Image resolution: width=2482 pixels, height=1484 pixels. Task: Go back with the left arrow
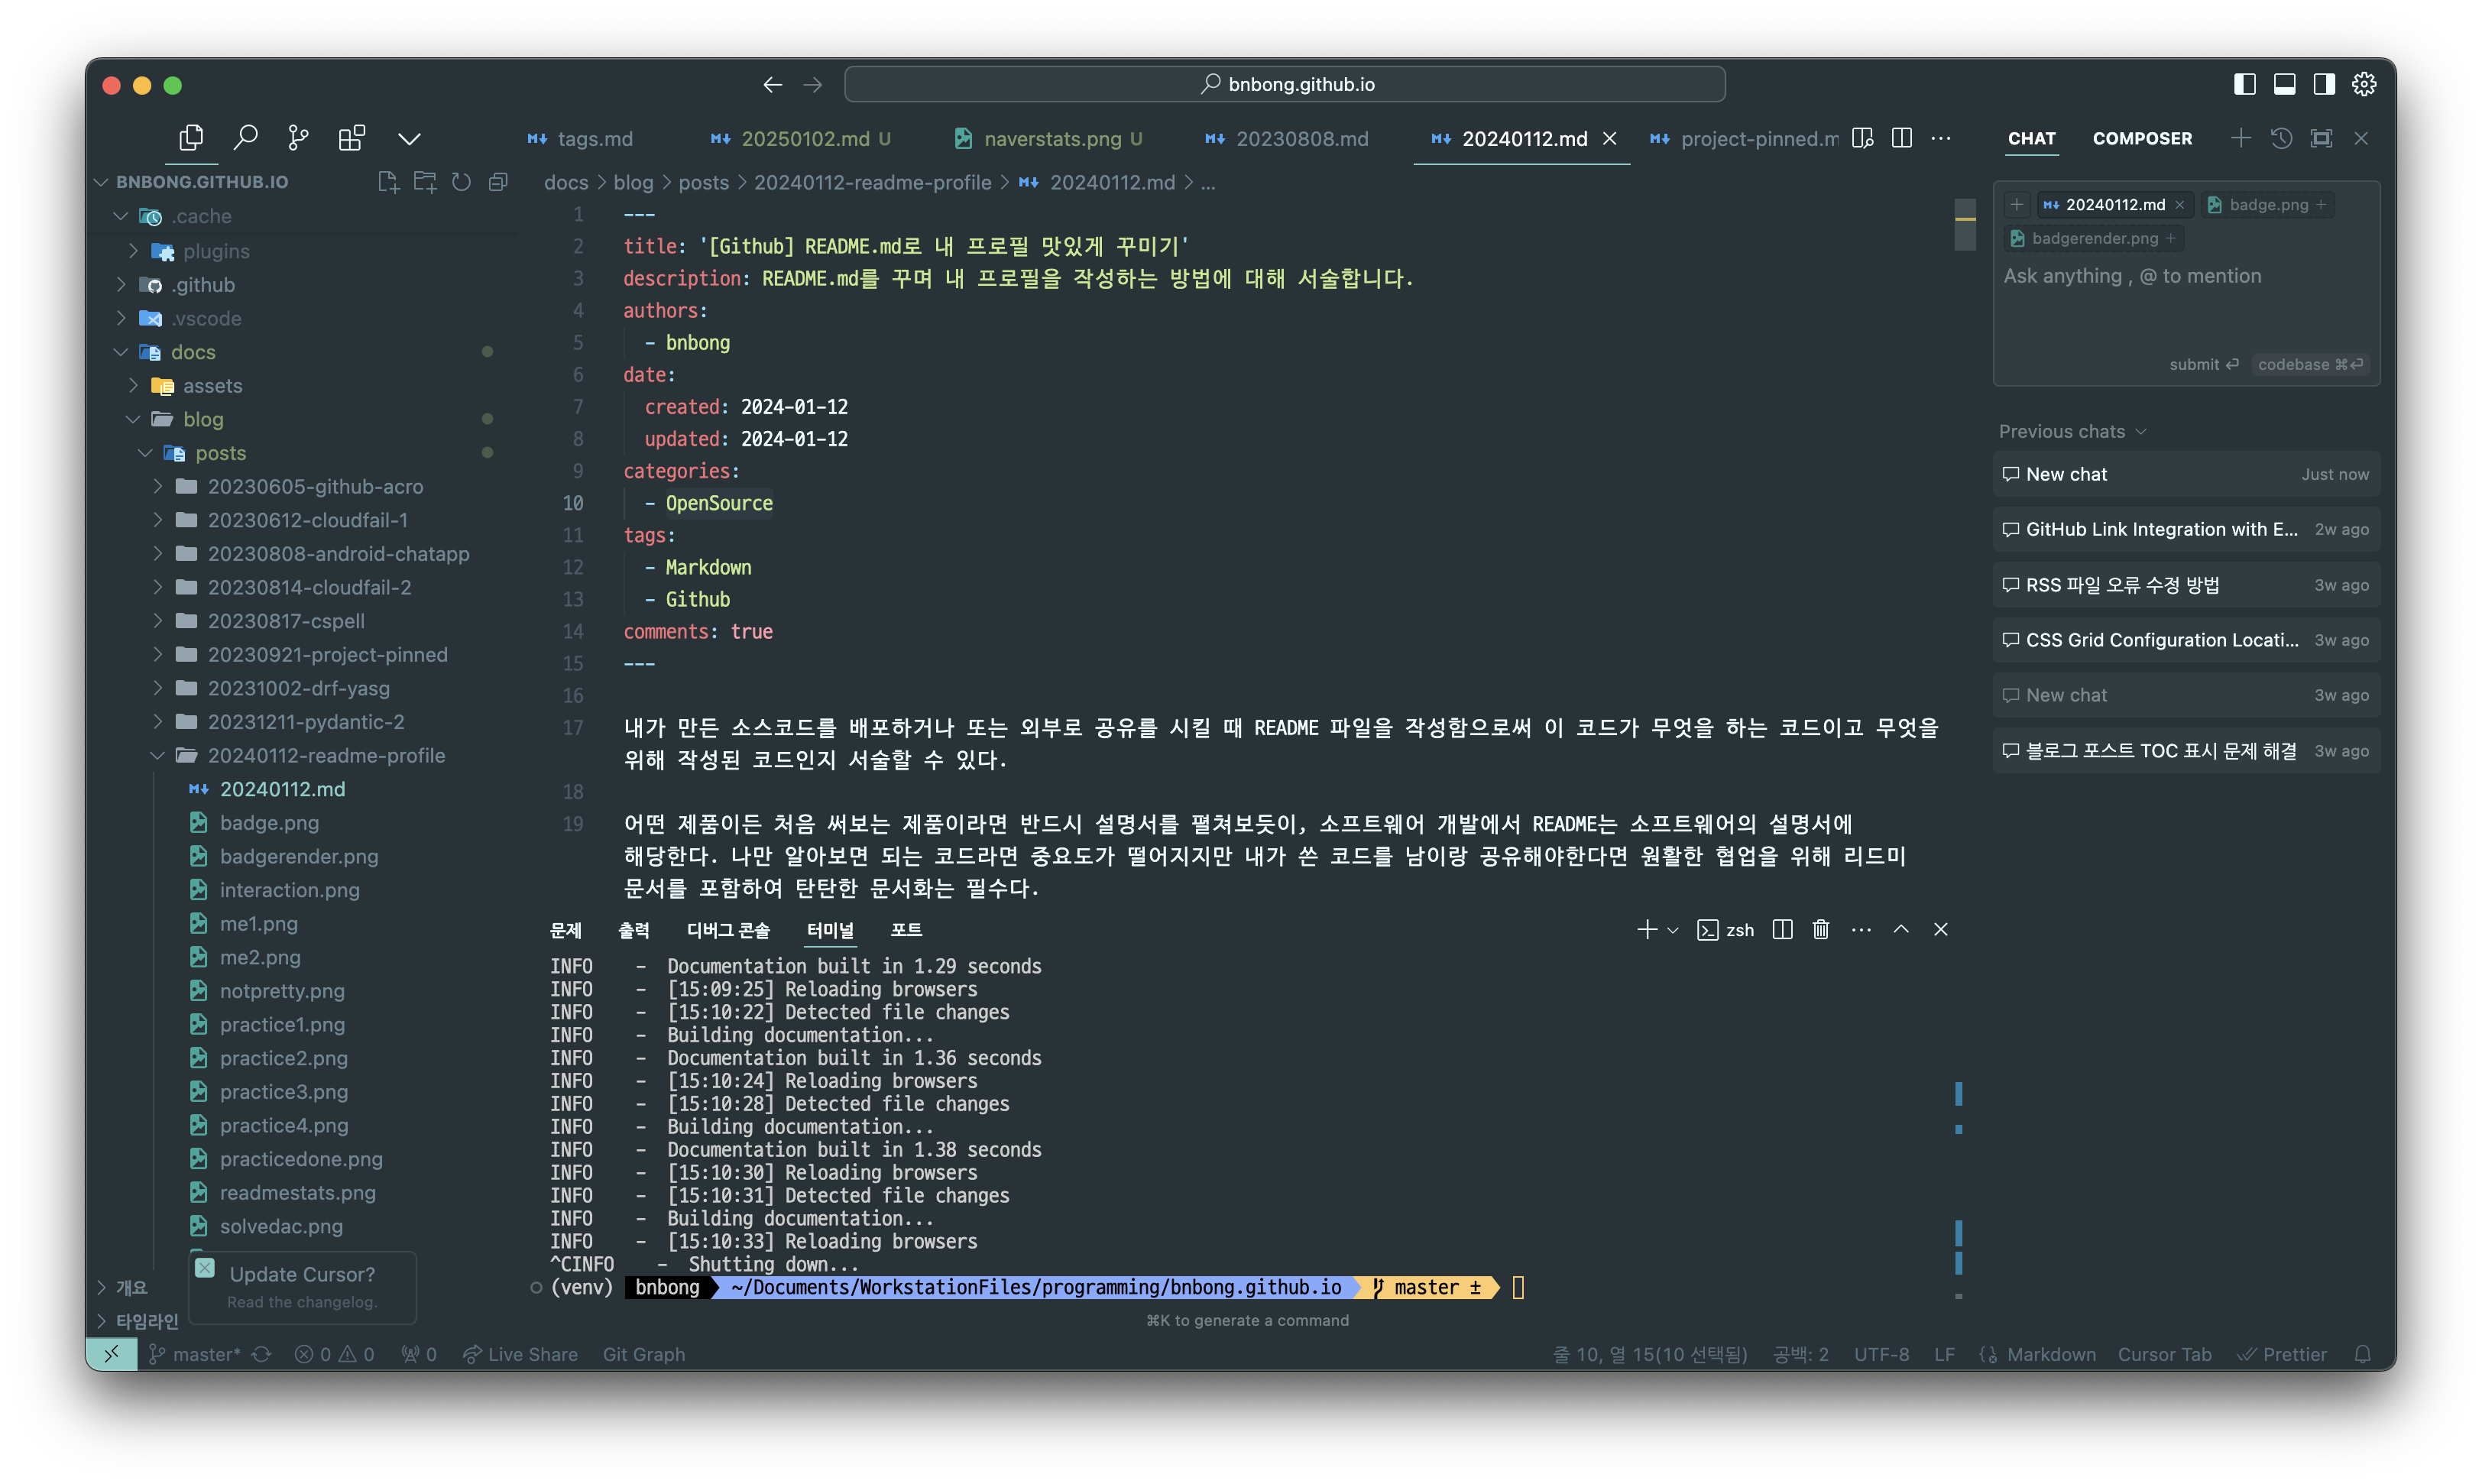(x=772, y=85)
